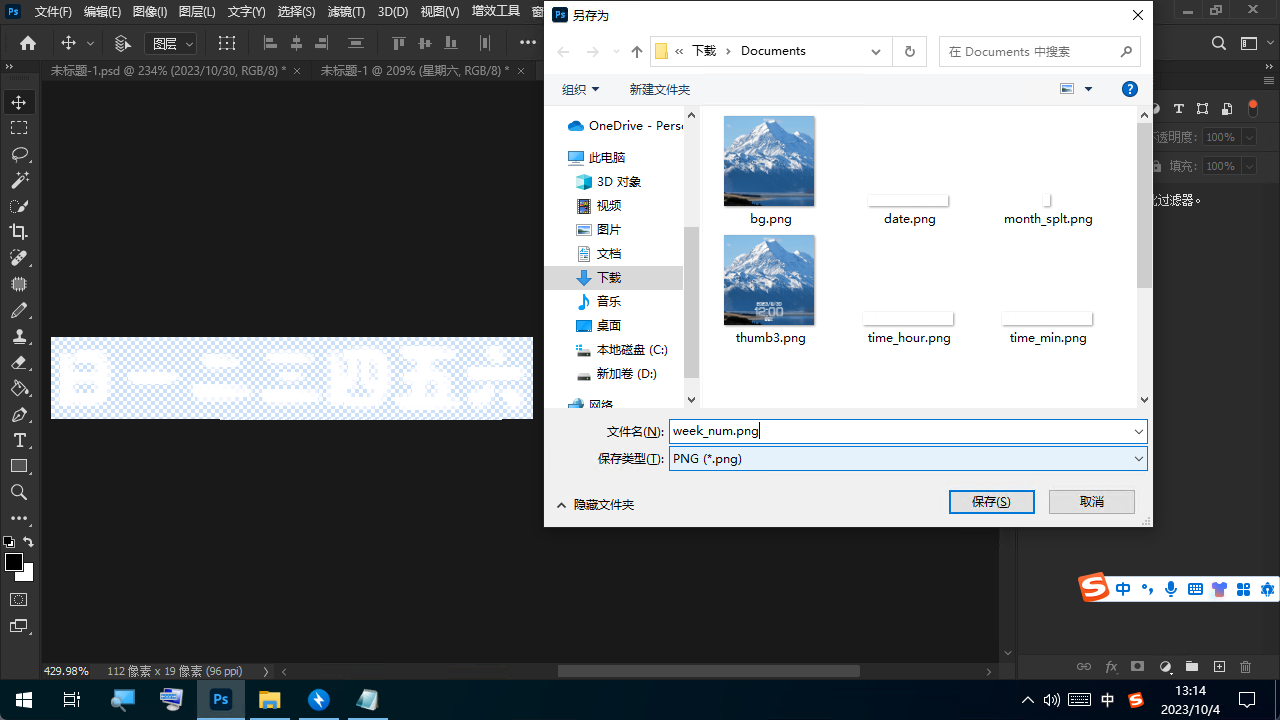Open the 滤镜(T) menu

(x=346, y=12)
